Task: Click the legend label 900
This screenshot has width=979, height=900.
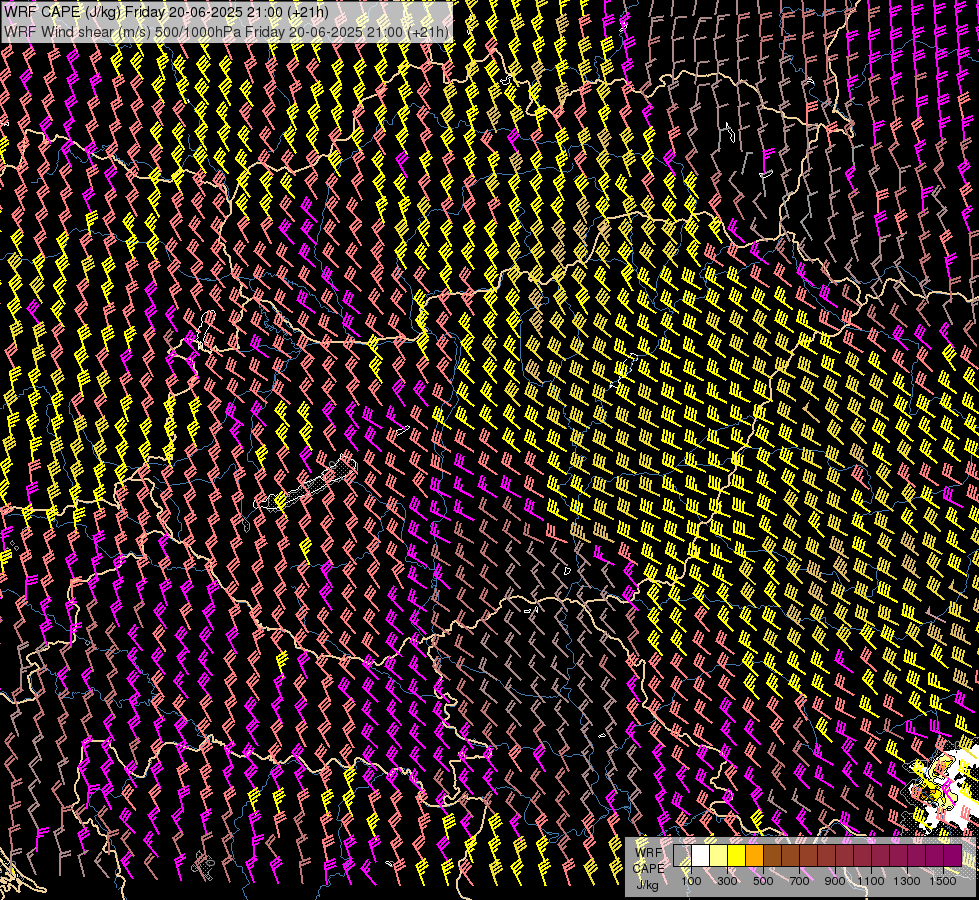Action: click(x=835, y=881)
